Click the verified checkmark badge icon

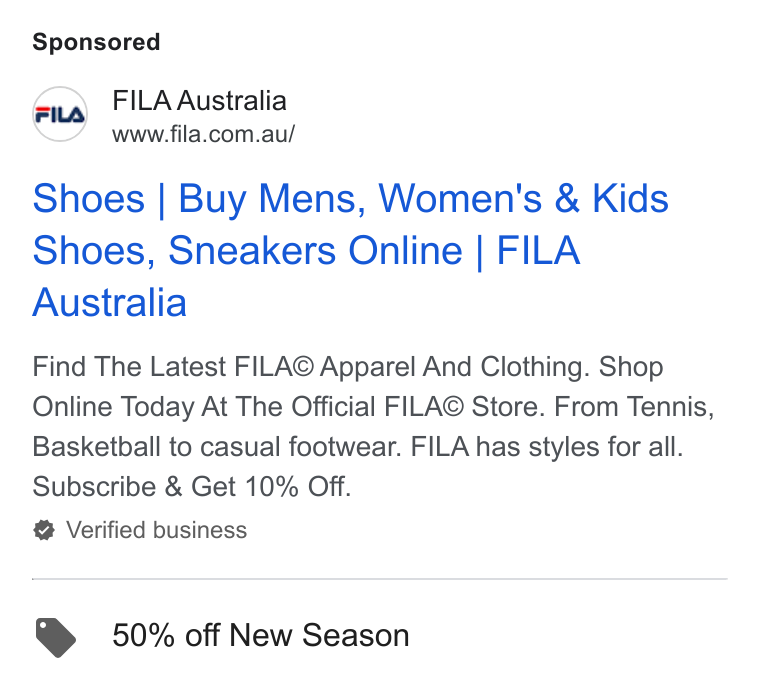44,530
